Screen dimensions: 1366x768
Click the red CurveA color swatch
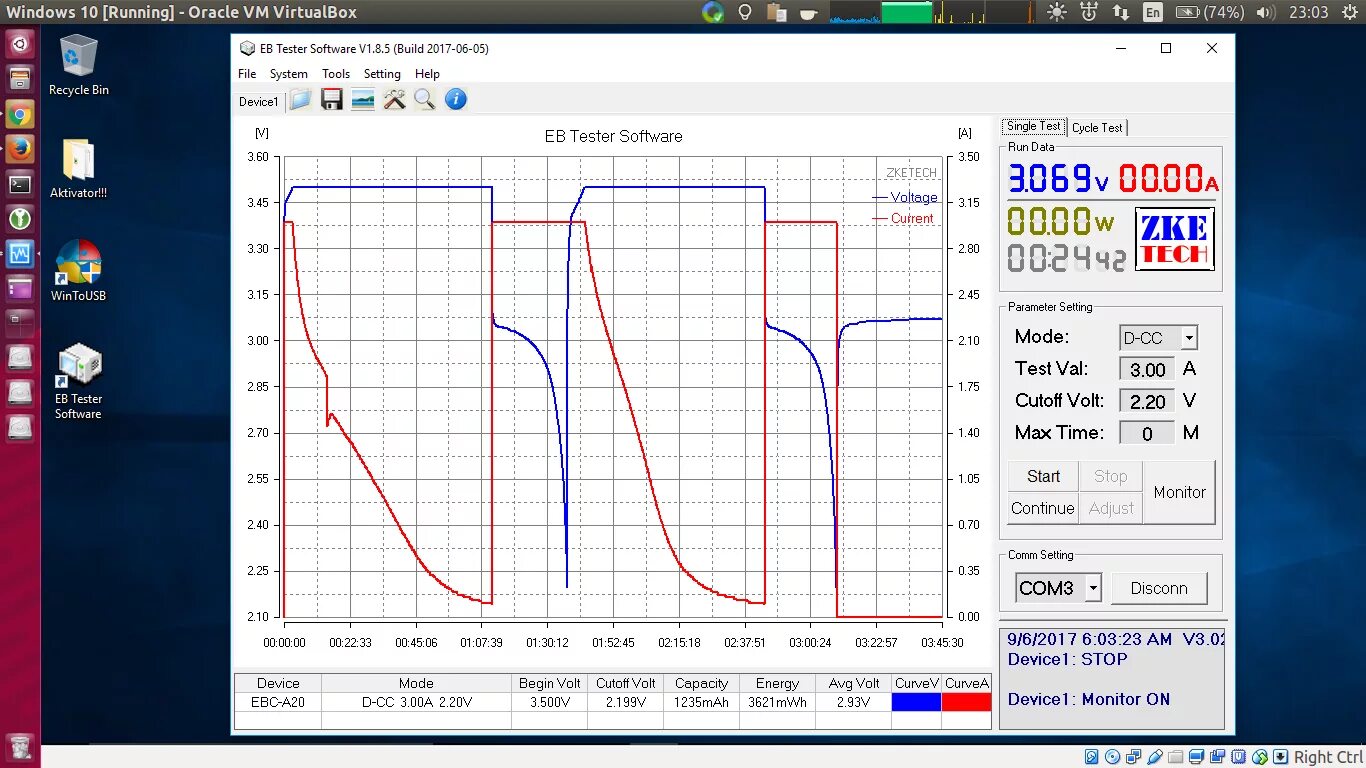[967, 702]
